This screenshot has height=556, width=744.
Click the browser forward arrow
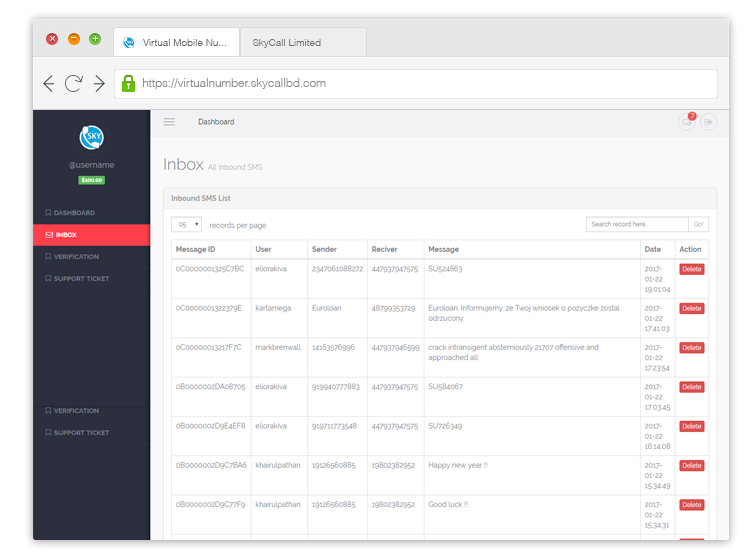(99, 83)
